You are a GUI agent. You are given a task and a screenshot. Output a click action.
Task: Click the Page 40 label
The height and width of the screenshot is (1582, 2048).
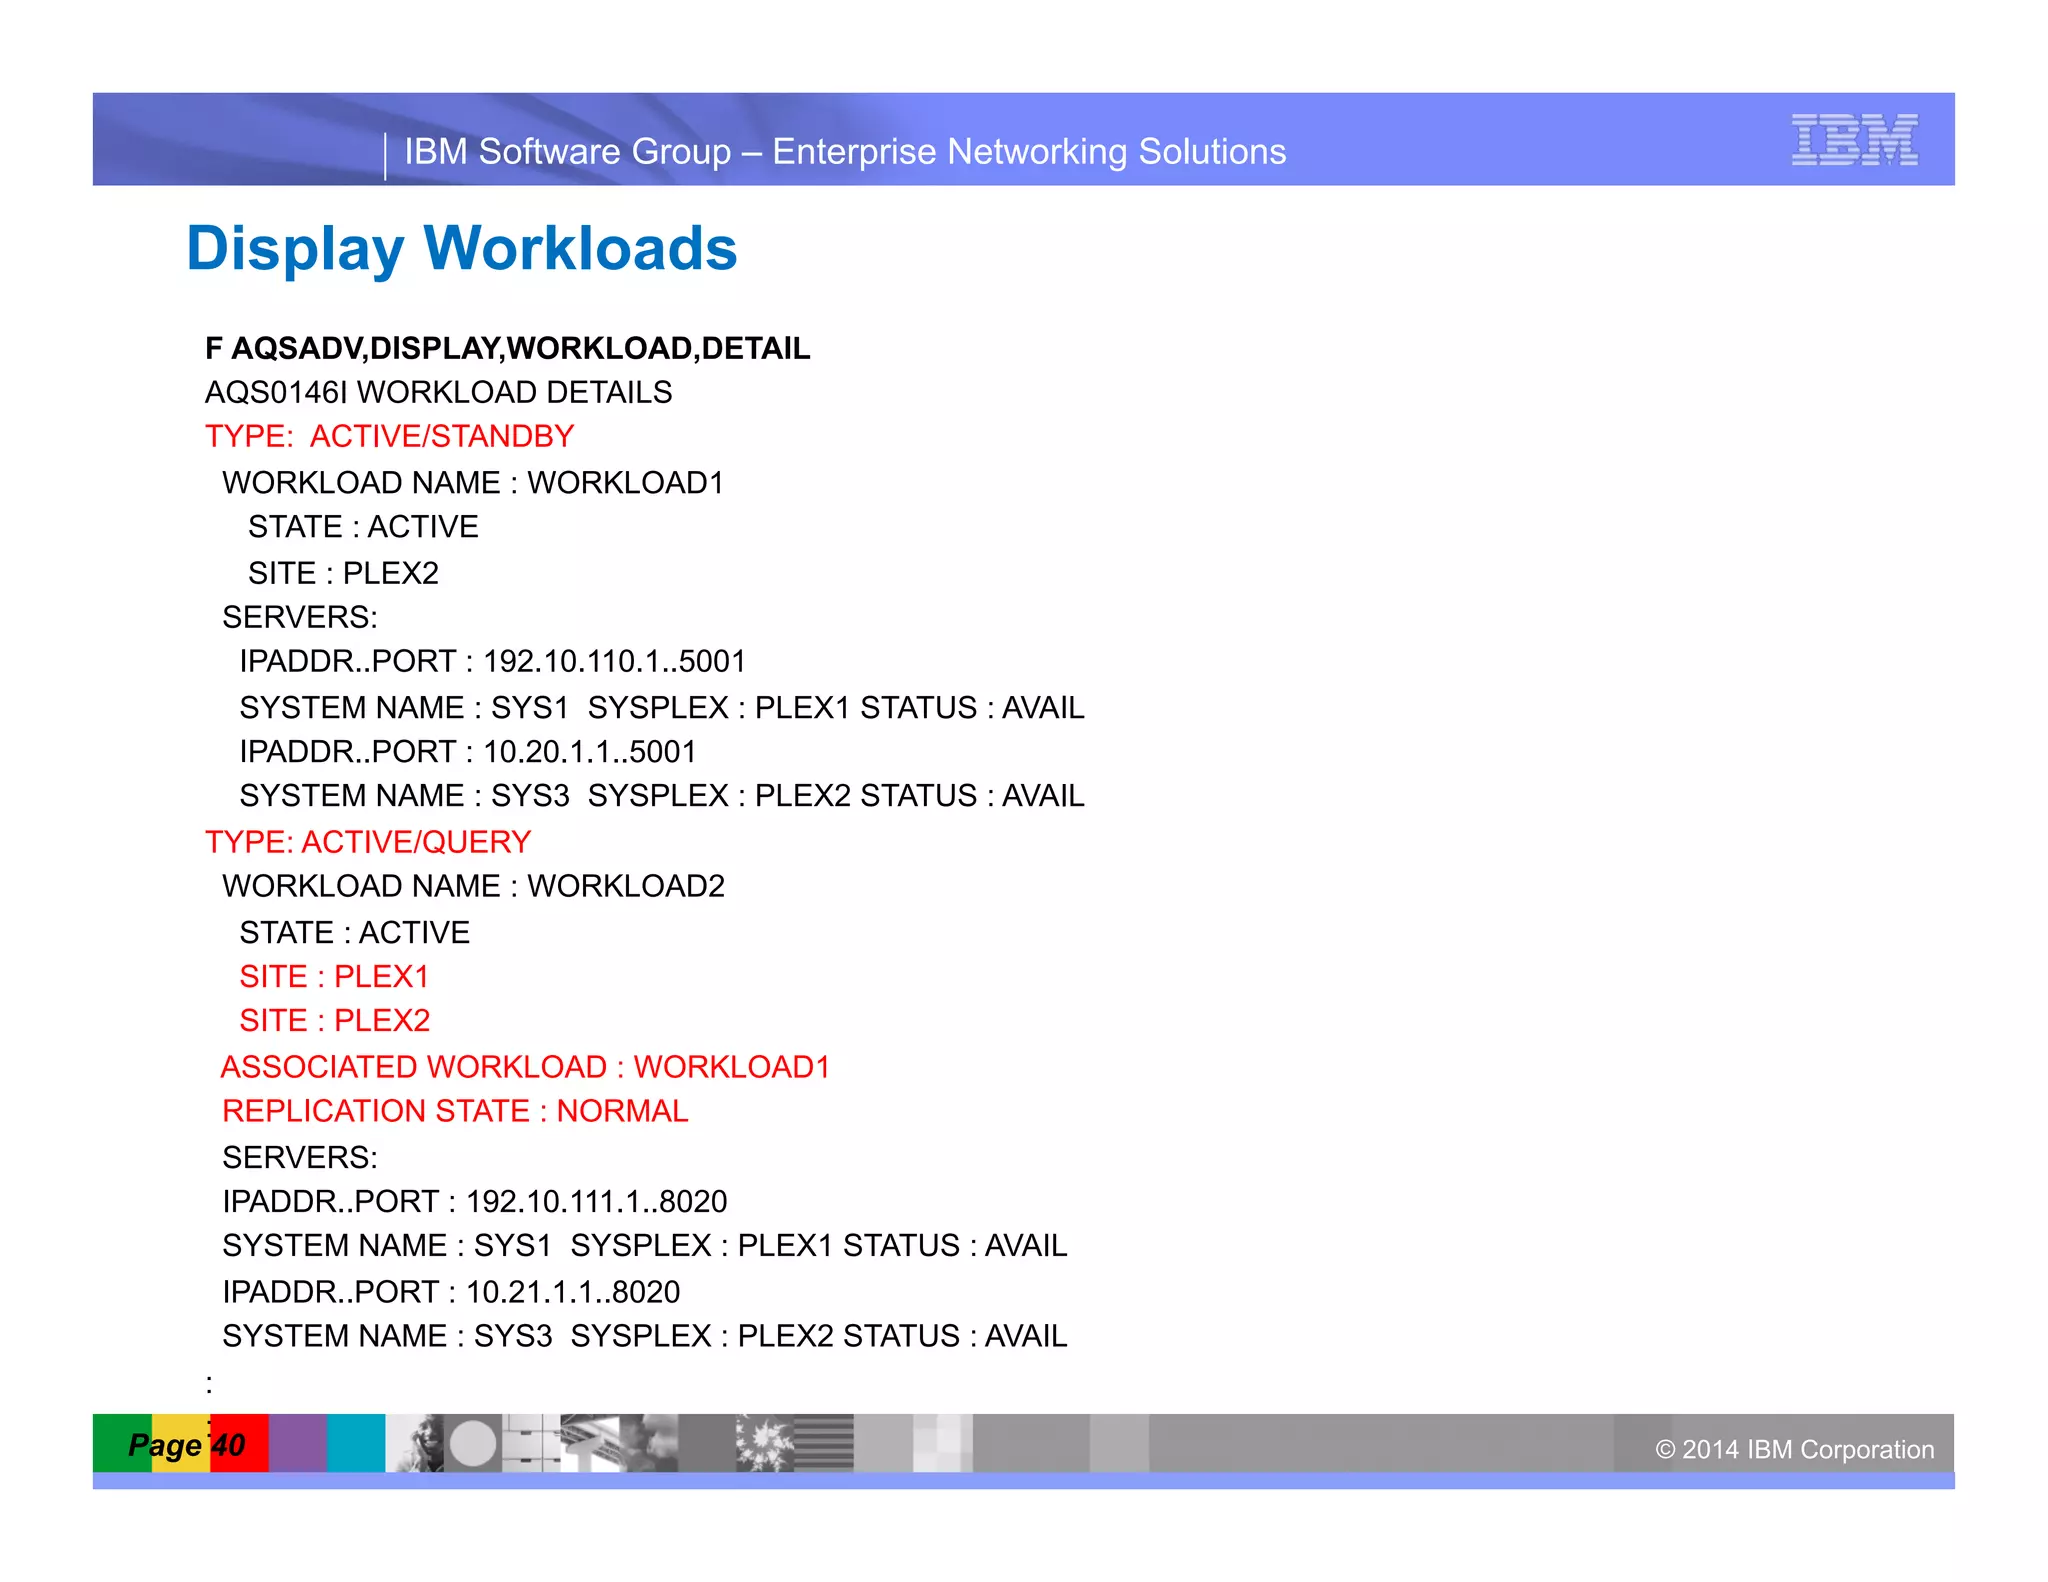(x=187, y=1444)
